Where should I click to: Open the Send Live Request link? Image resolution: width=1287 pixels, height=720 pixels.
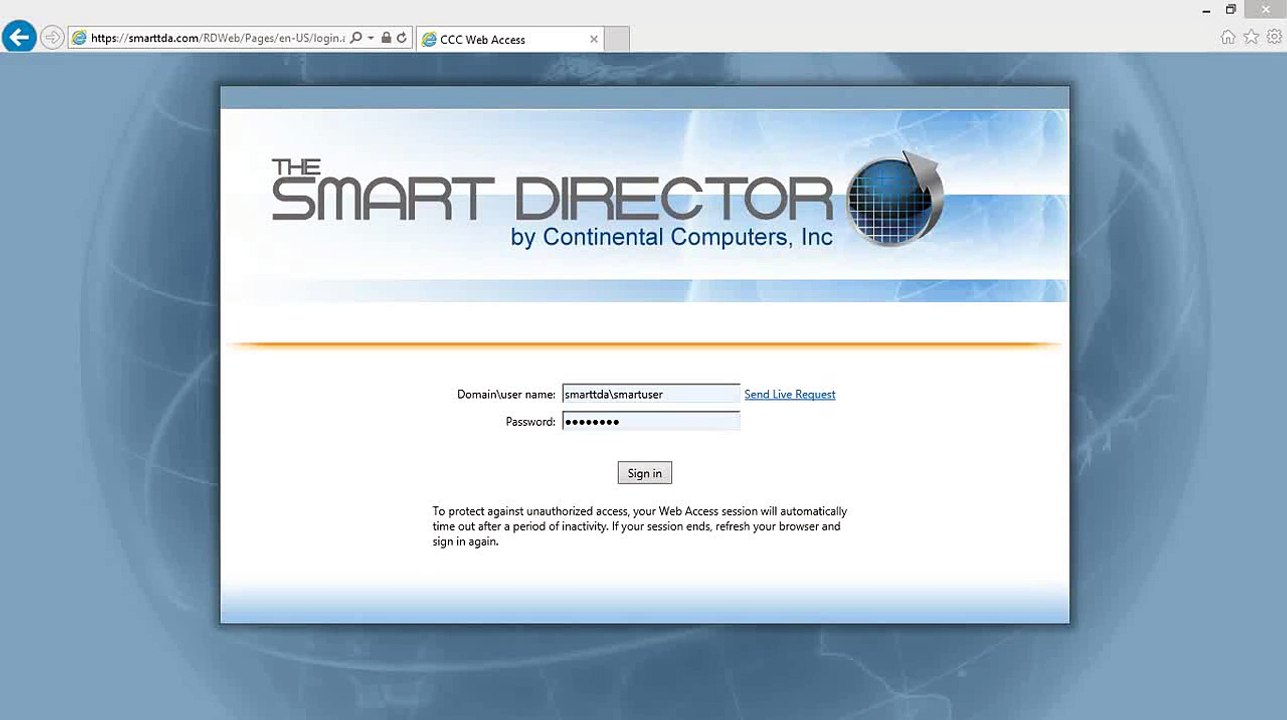point(790,394)
